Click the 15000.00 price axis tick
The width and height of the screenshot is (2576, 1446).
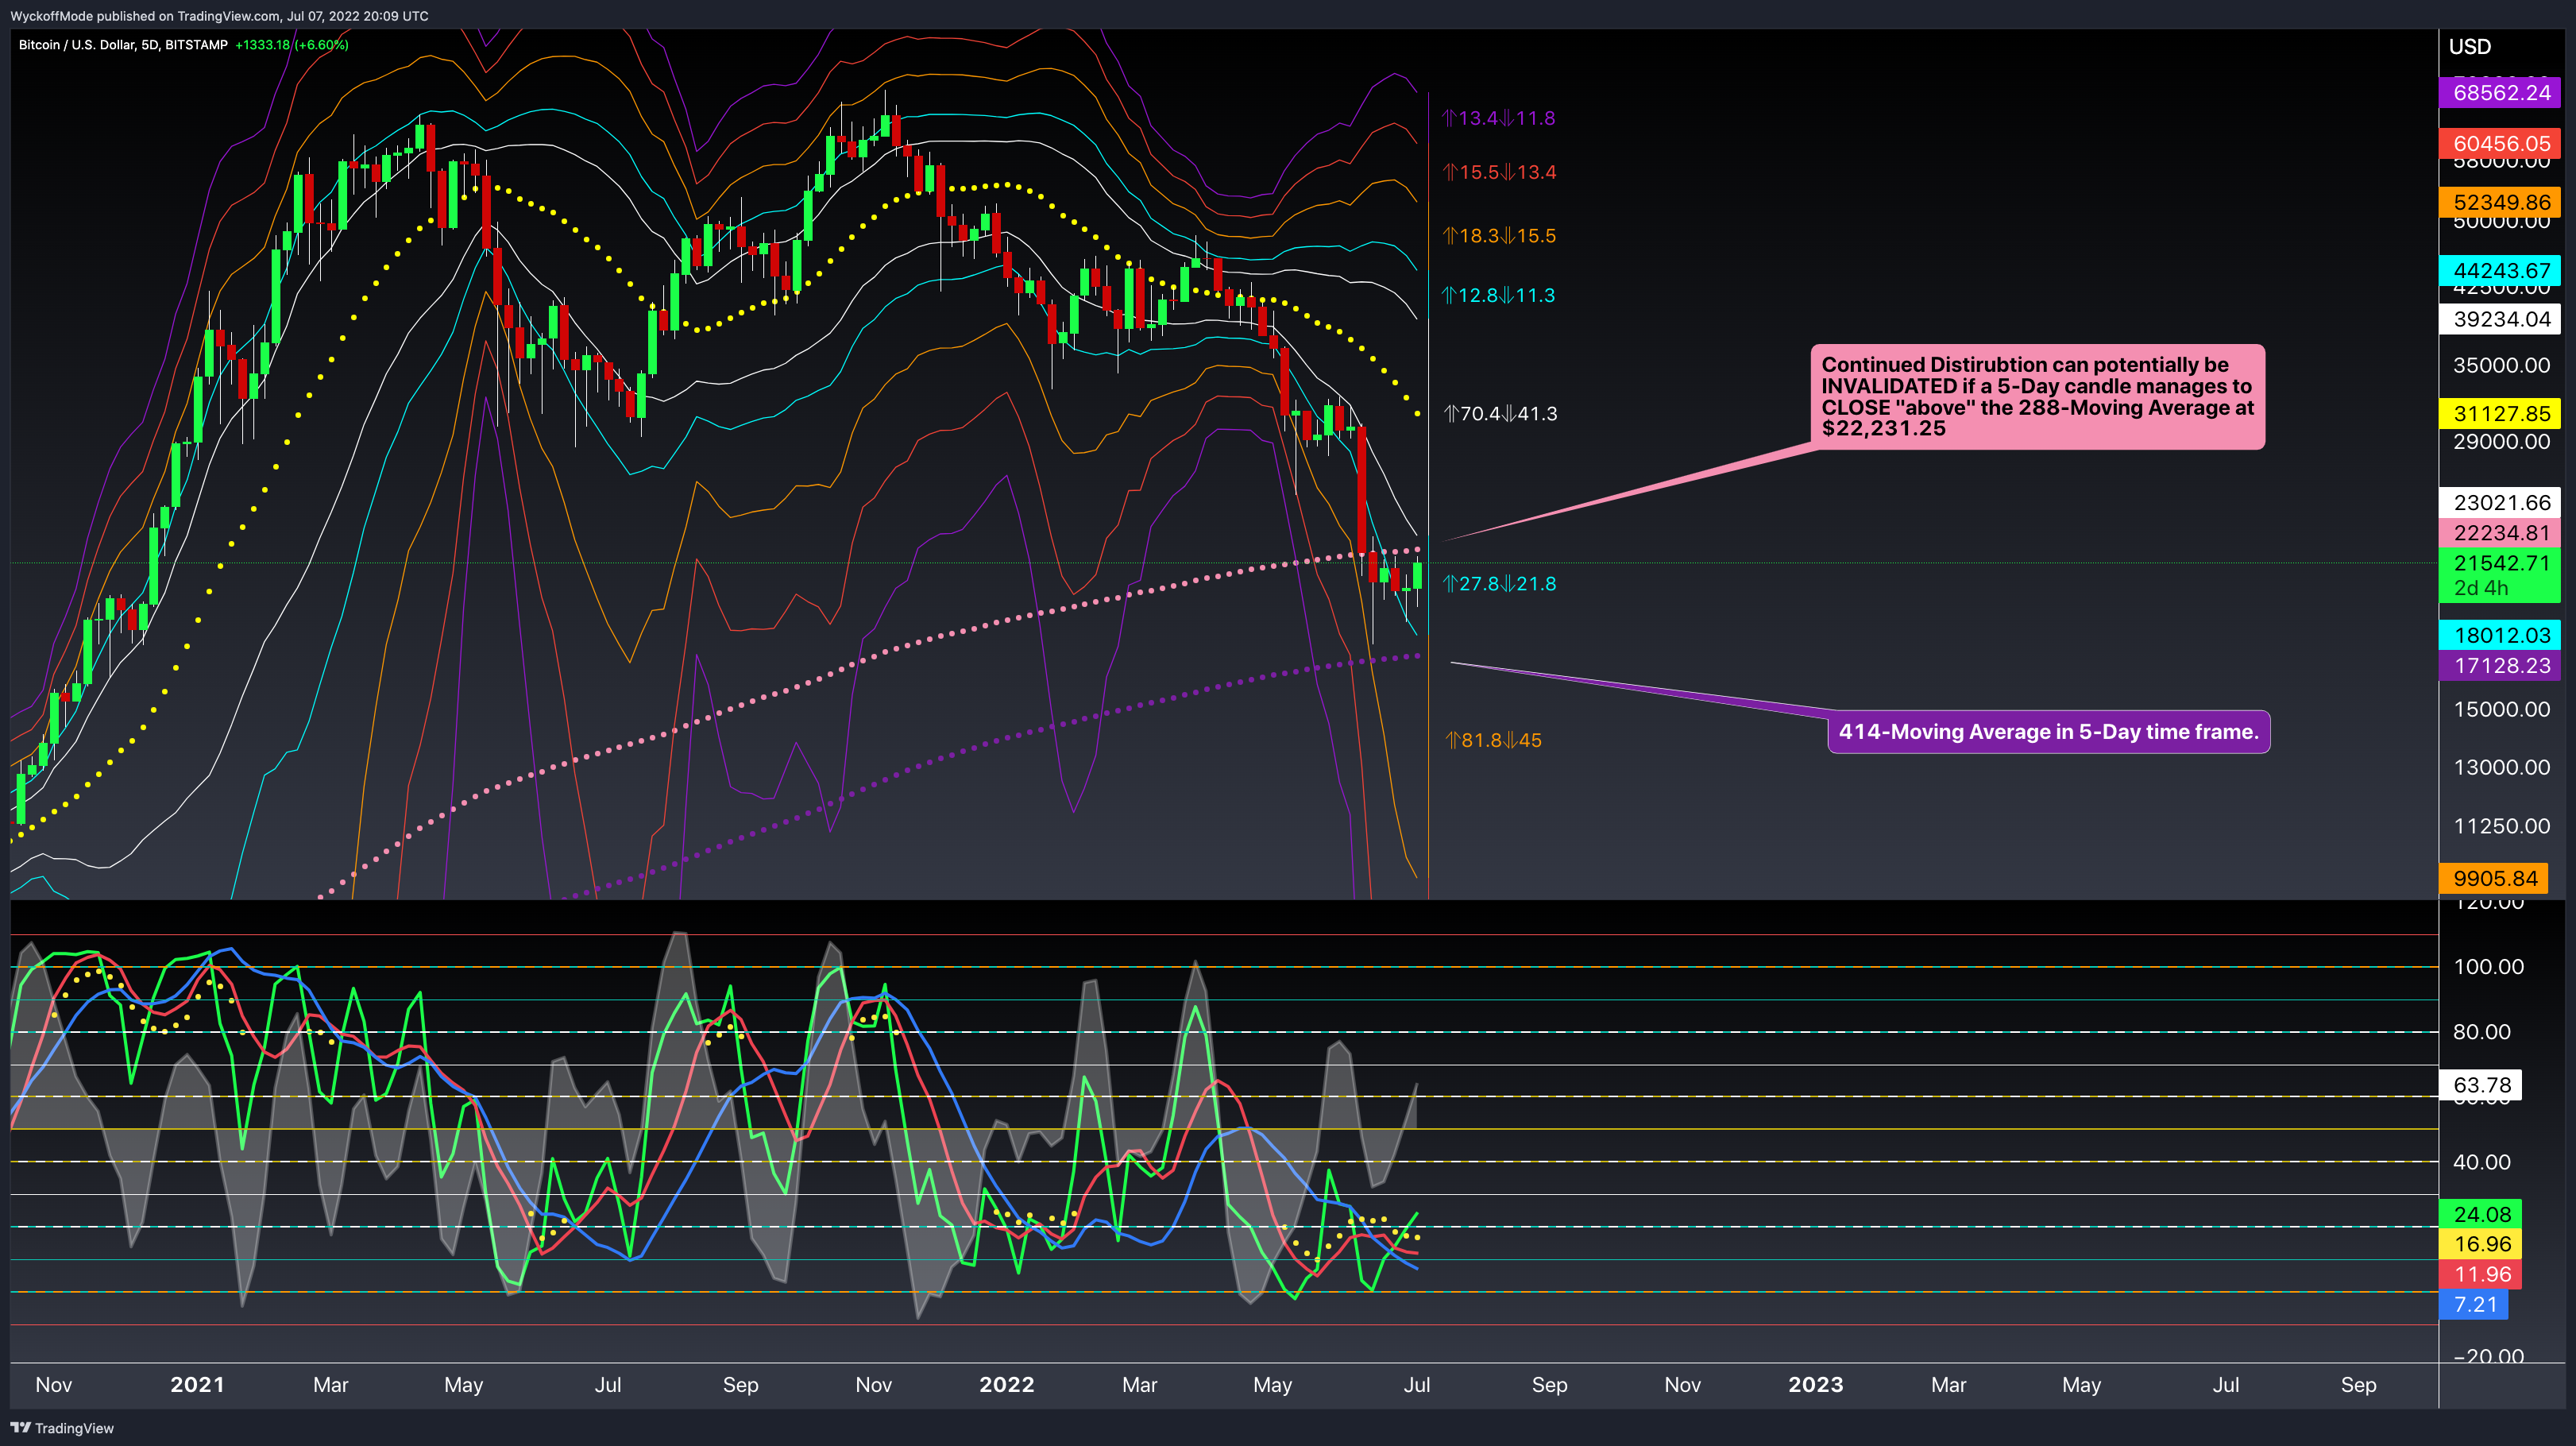pyautogui.click(x=2501, y=710)
